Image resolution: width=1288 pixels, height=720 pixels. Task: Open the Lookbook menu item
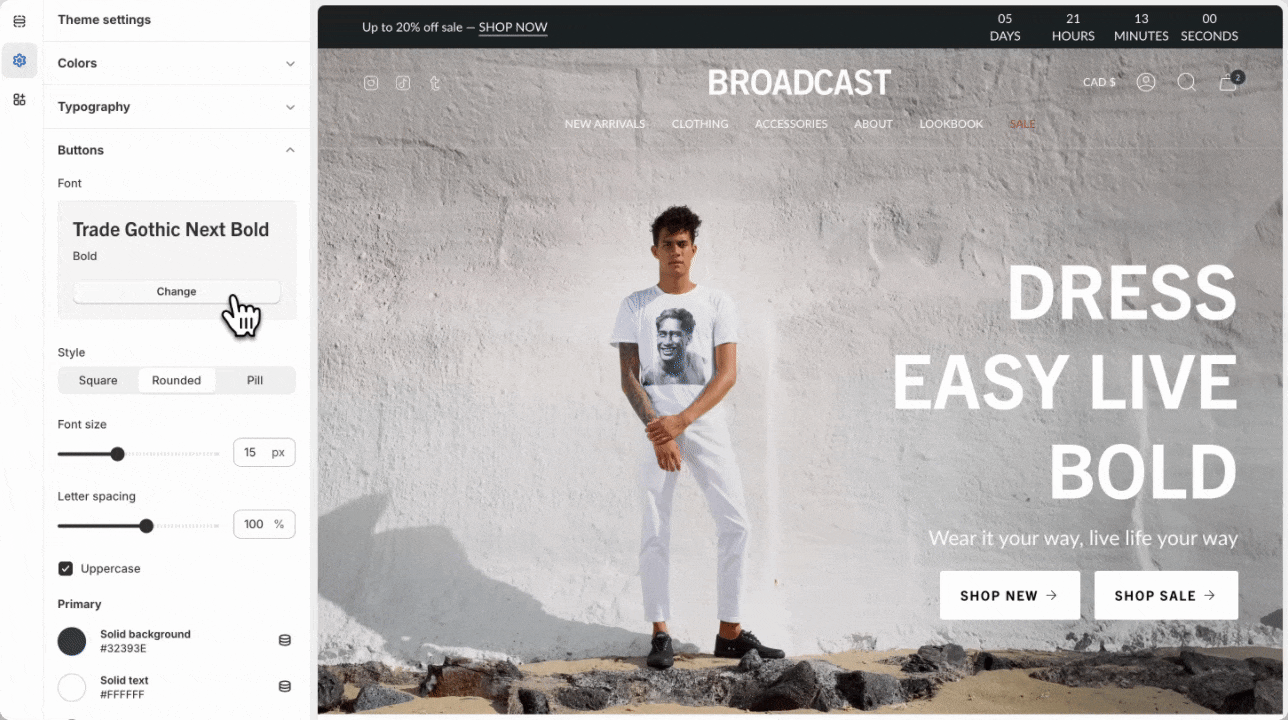[x=951, y=124]
